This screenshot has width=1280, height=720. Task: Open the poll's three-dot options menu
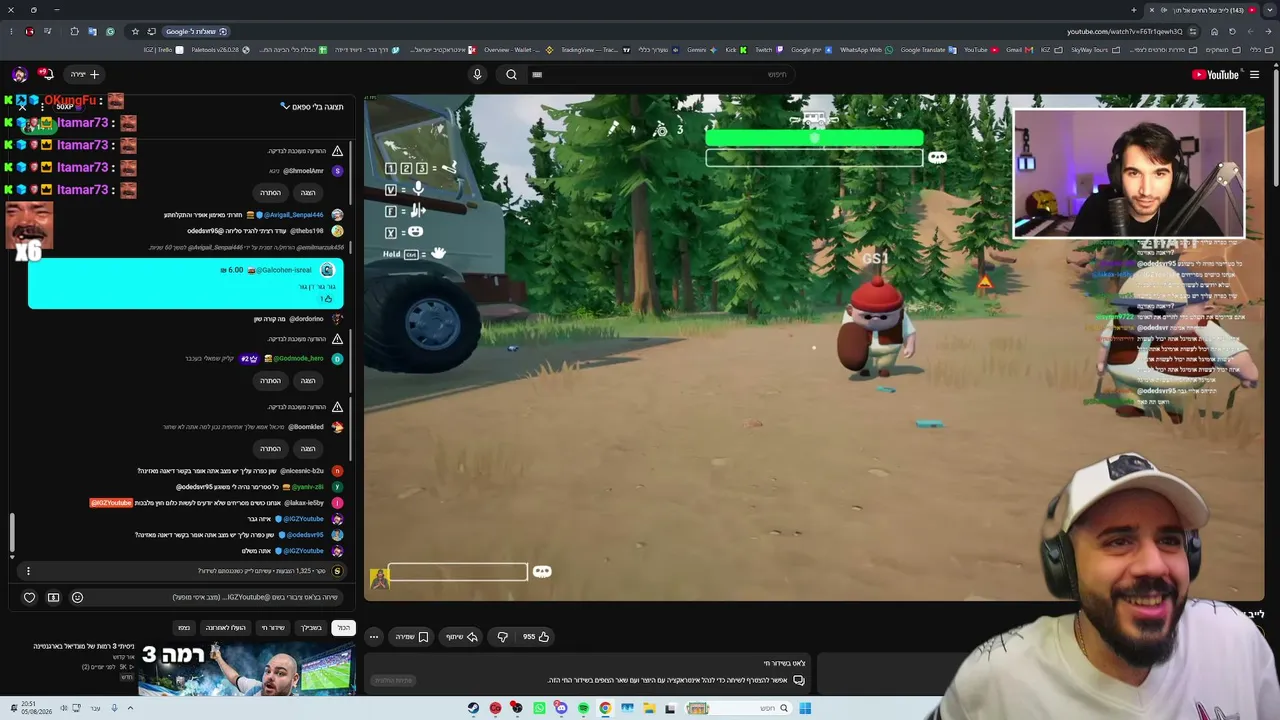point(28,571)
